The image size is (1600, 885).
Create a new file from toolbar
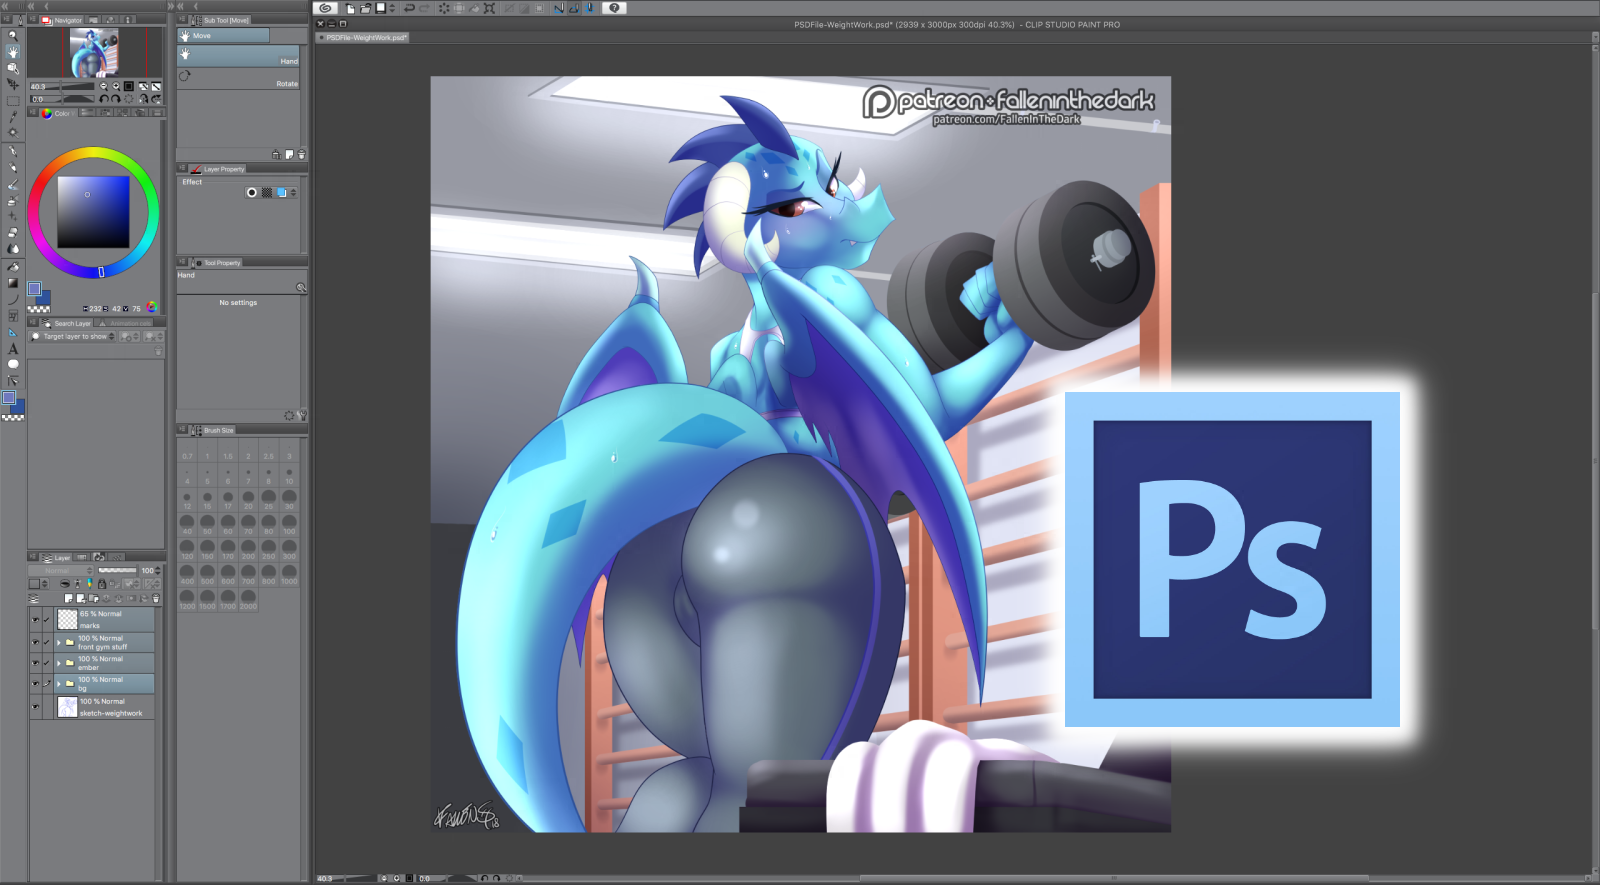coord(350,8)
